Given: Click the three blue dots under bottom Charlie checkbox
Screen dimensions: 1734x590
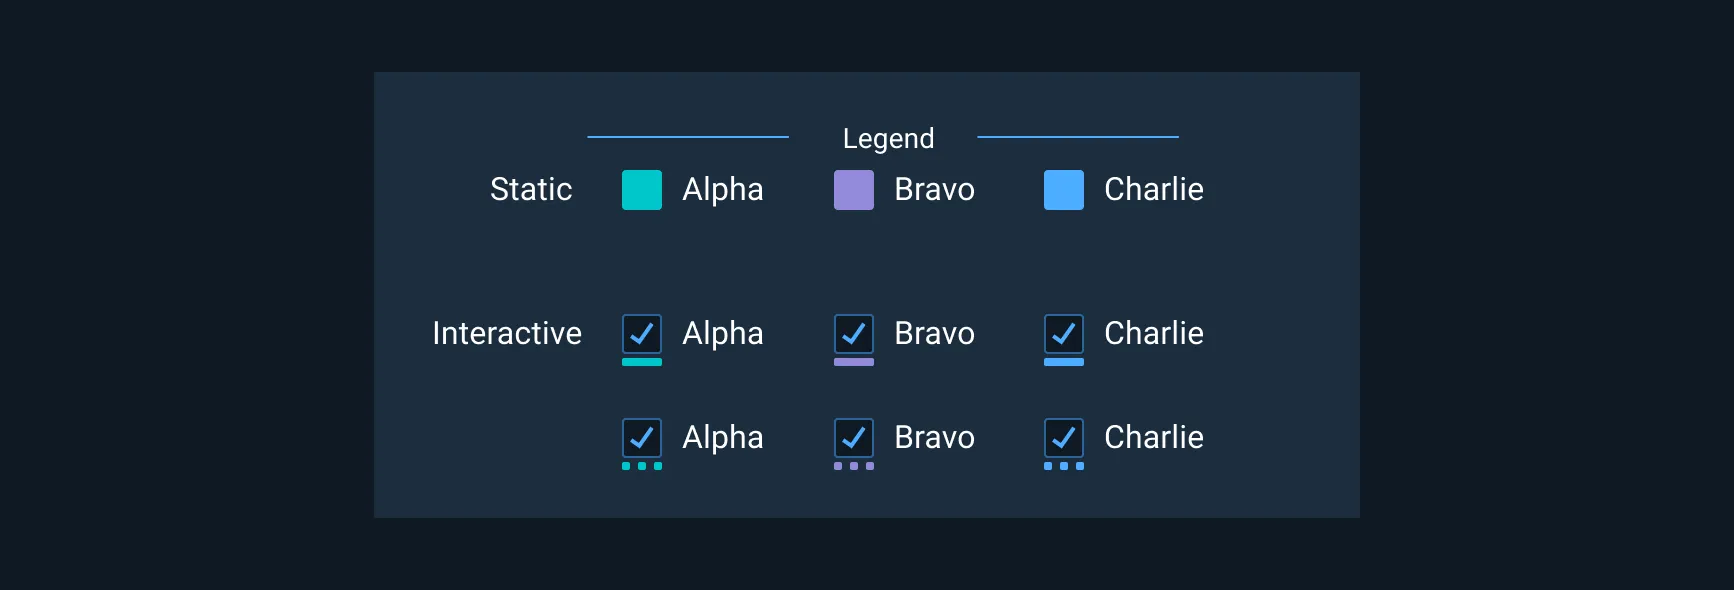Looking at the screenshot, I should pos(1064,467).
